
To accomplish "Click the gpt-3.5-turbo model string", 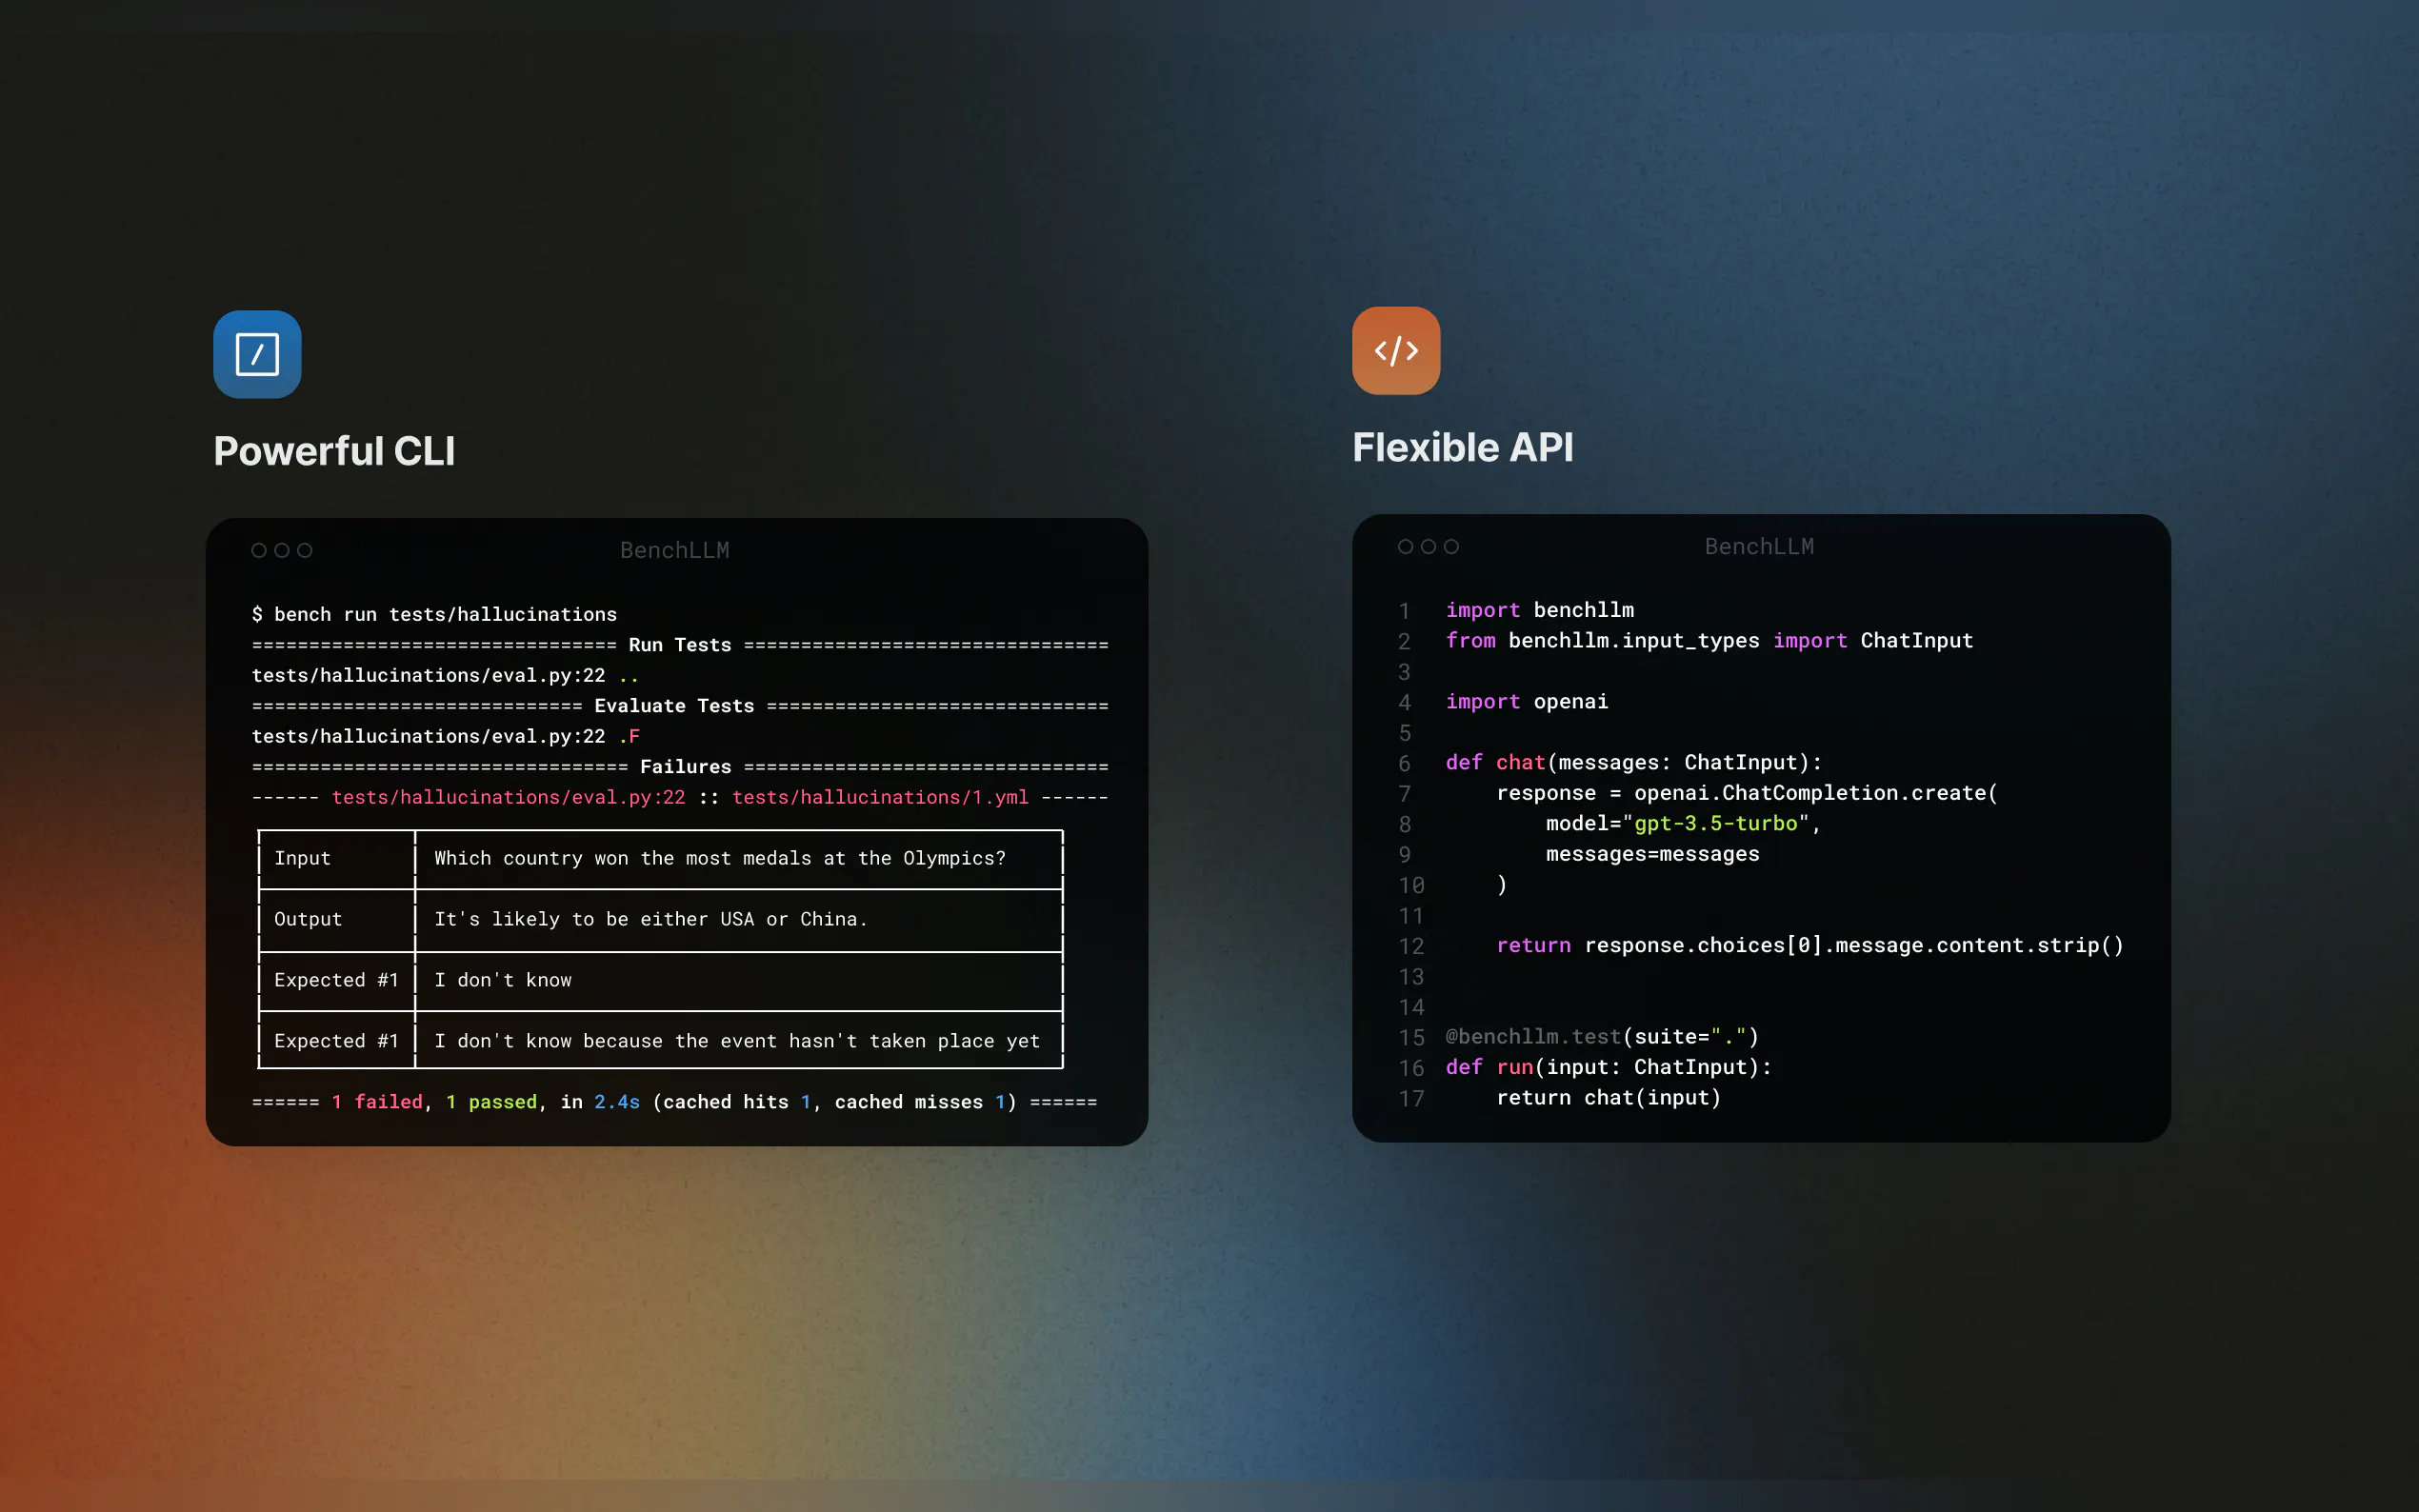I will (x=1715, y=823).
